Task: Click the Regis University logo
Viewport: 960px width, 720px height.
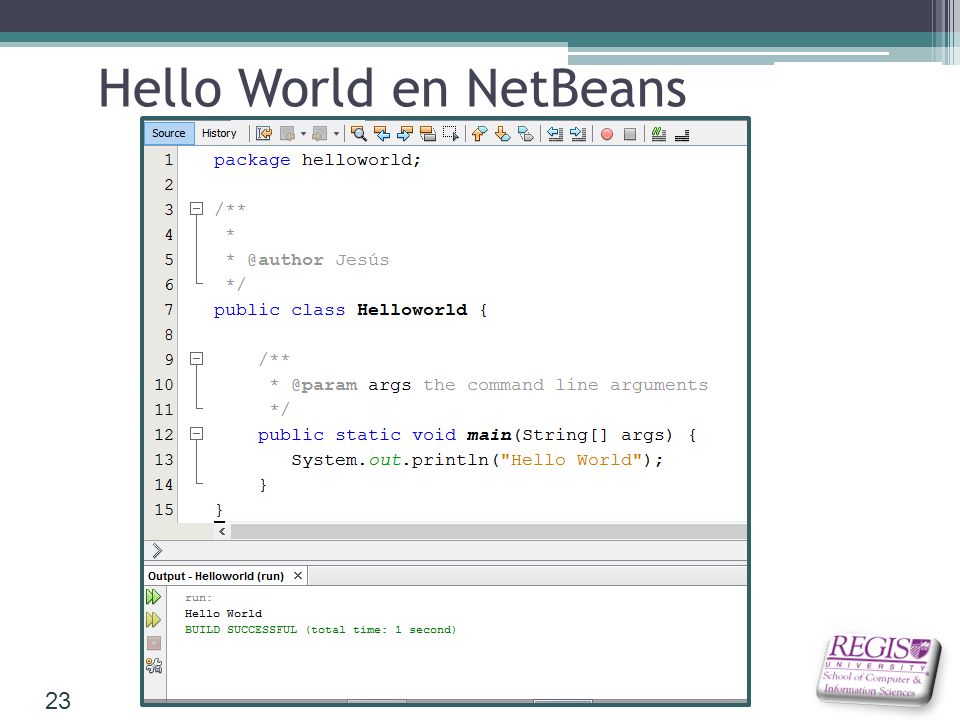Action: point(877,668)
